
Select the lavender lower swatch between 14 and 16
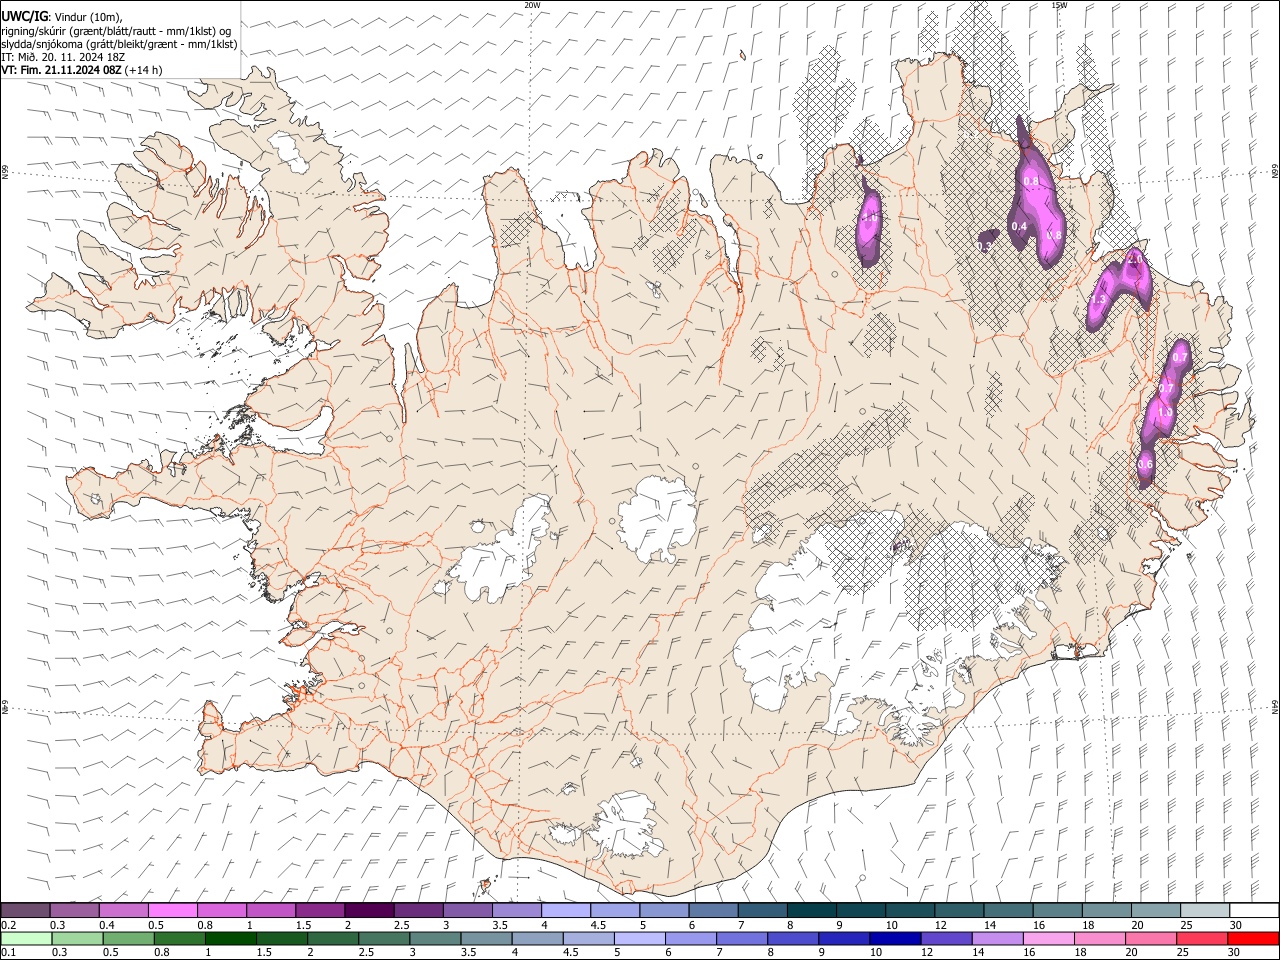(998, 938)
